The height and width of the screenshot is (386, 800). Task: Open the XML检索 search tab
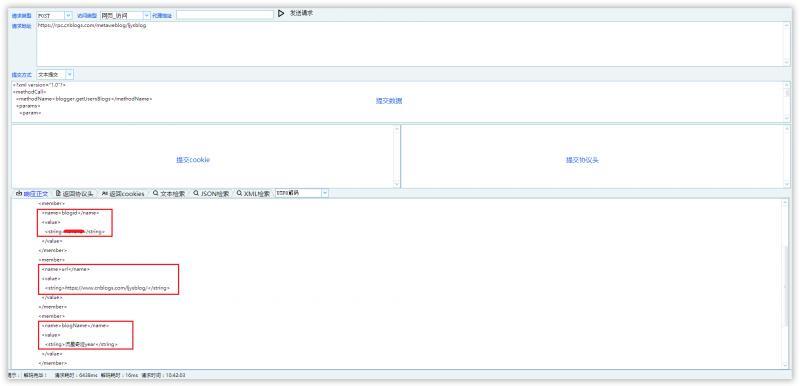click(253, 194)
